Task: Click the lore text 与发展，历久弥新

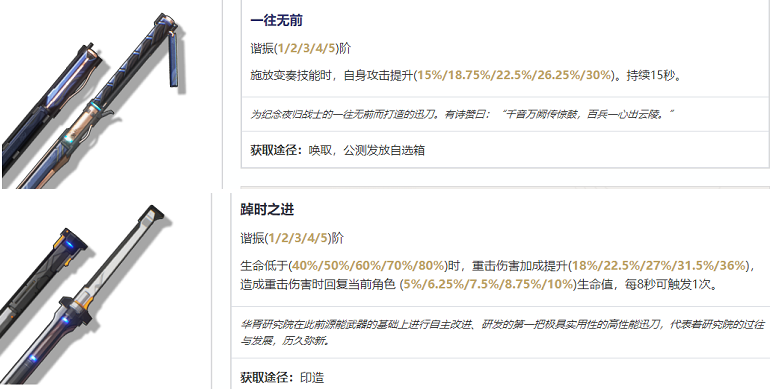Action: click(x=284, y=341)
